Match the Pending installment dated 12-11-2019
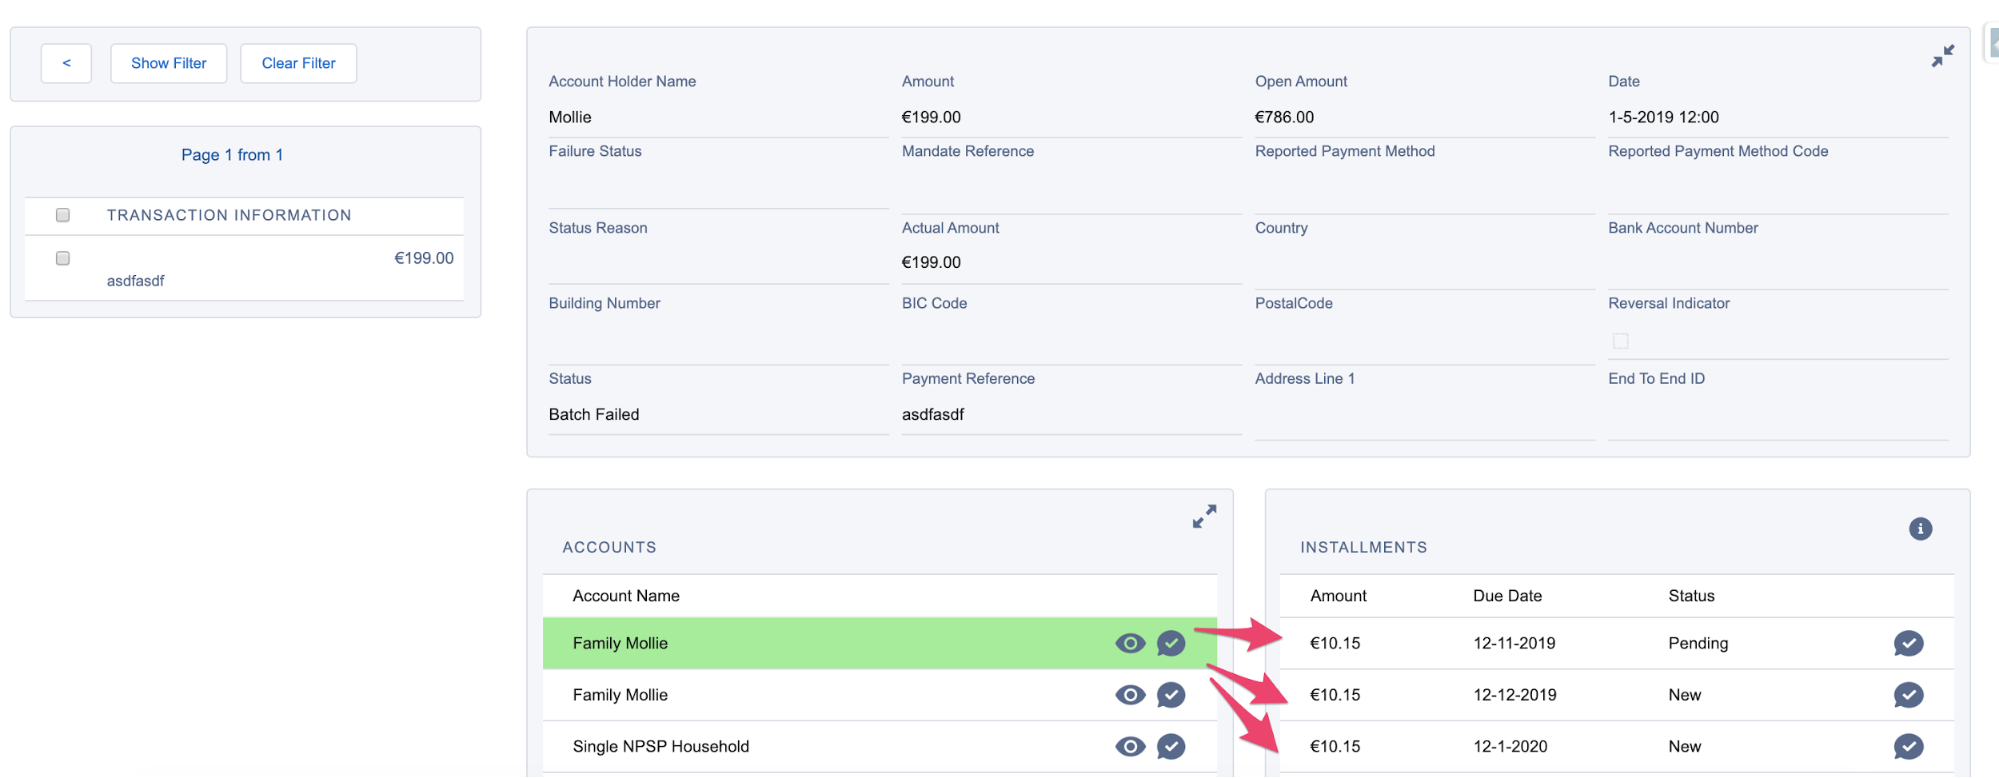The image size is (1999, 778). [1908, 643]
